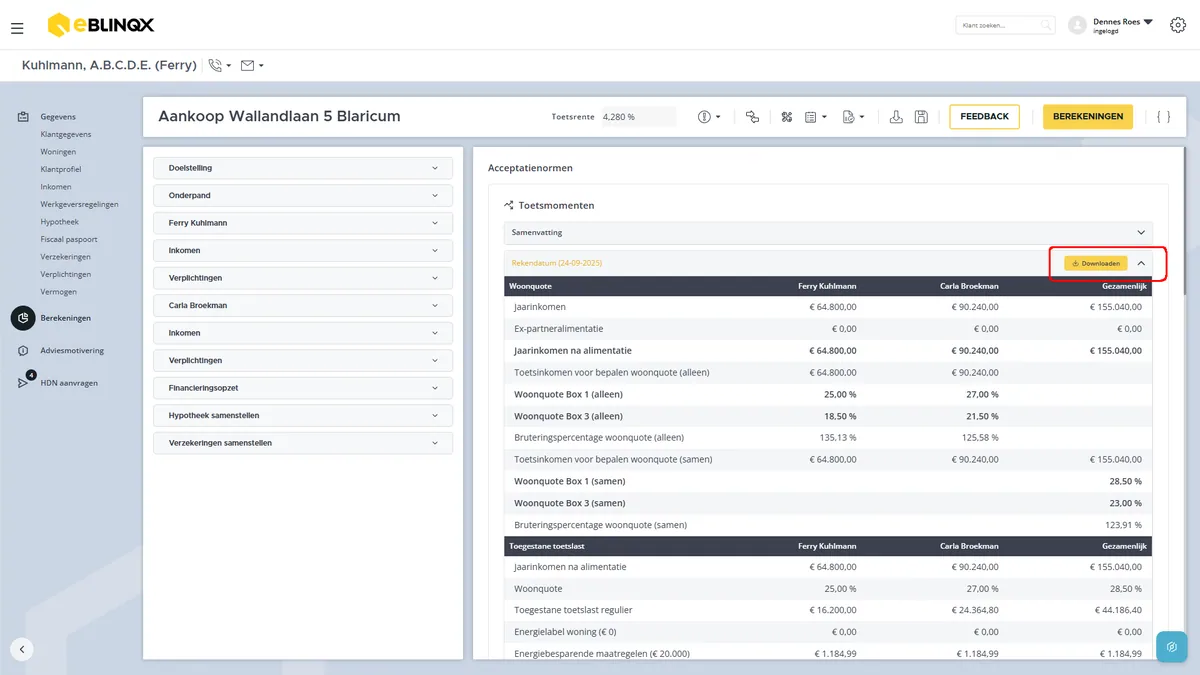
Task: Expand the Onderpand section
Action: pos(303,196)
